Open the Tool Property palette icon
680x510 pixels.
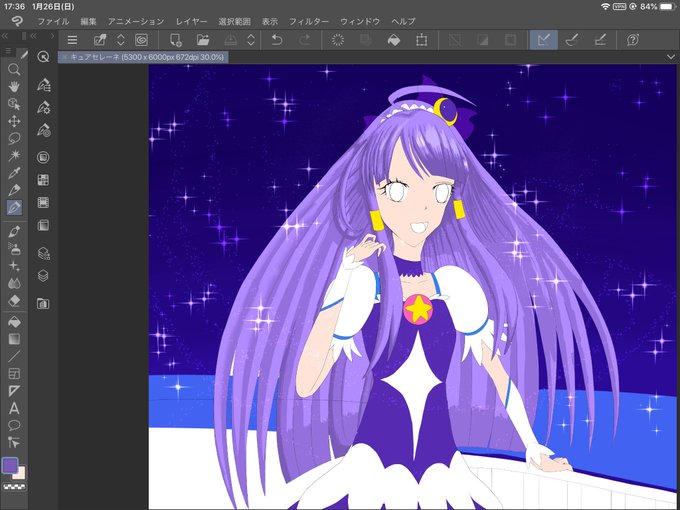(x=43, y=107)
